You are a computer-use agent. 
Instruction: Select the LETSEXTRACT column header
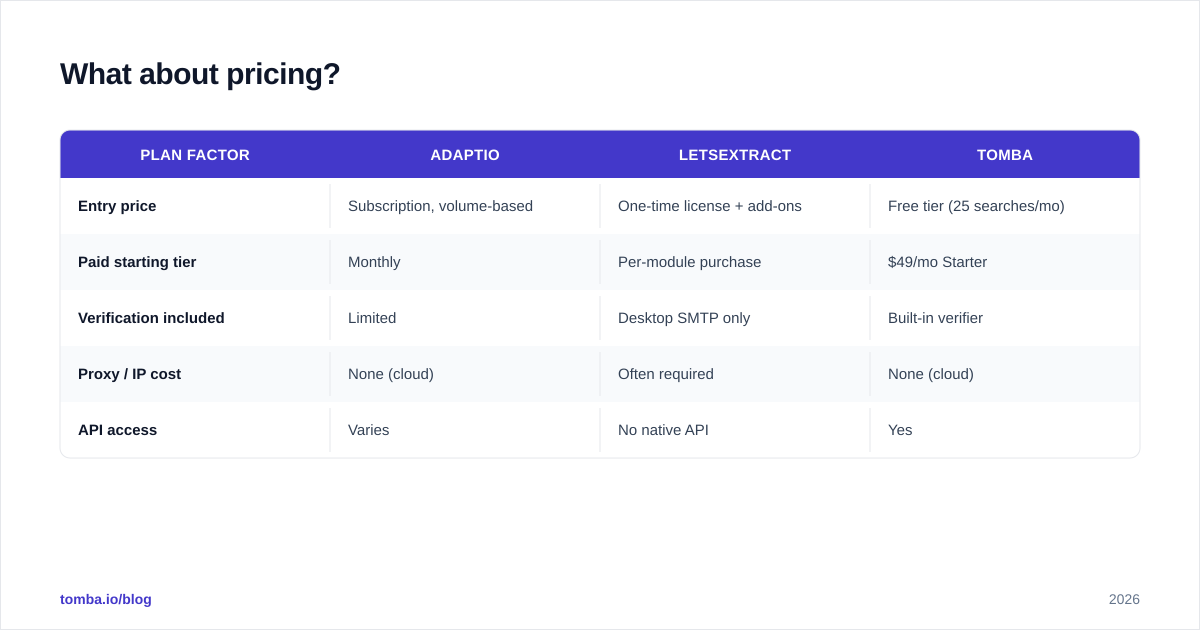(735, 155)
